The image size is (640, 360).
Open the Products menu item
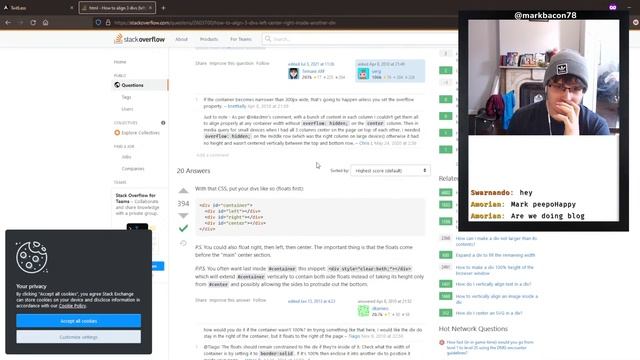pos(209,39)
